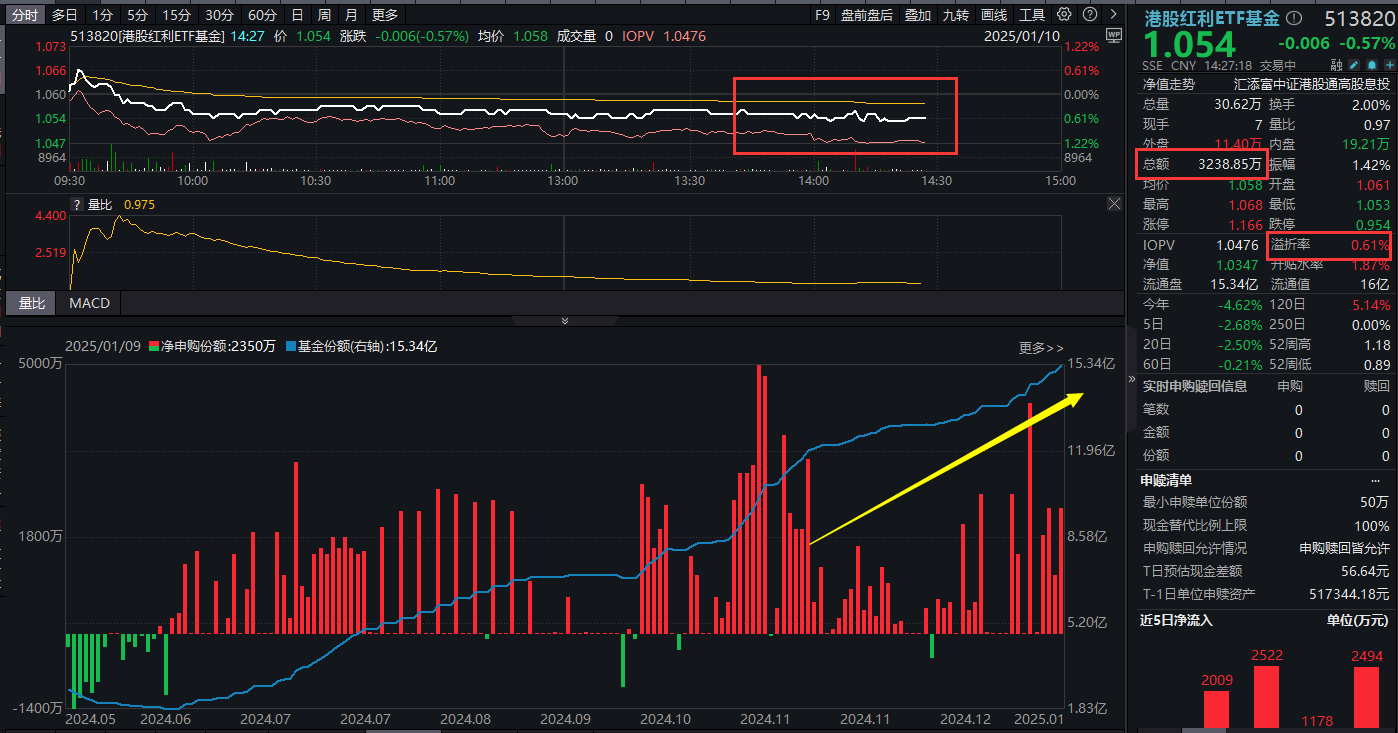Switch to the 日 daily chart tab

(x=297, y=15)
